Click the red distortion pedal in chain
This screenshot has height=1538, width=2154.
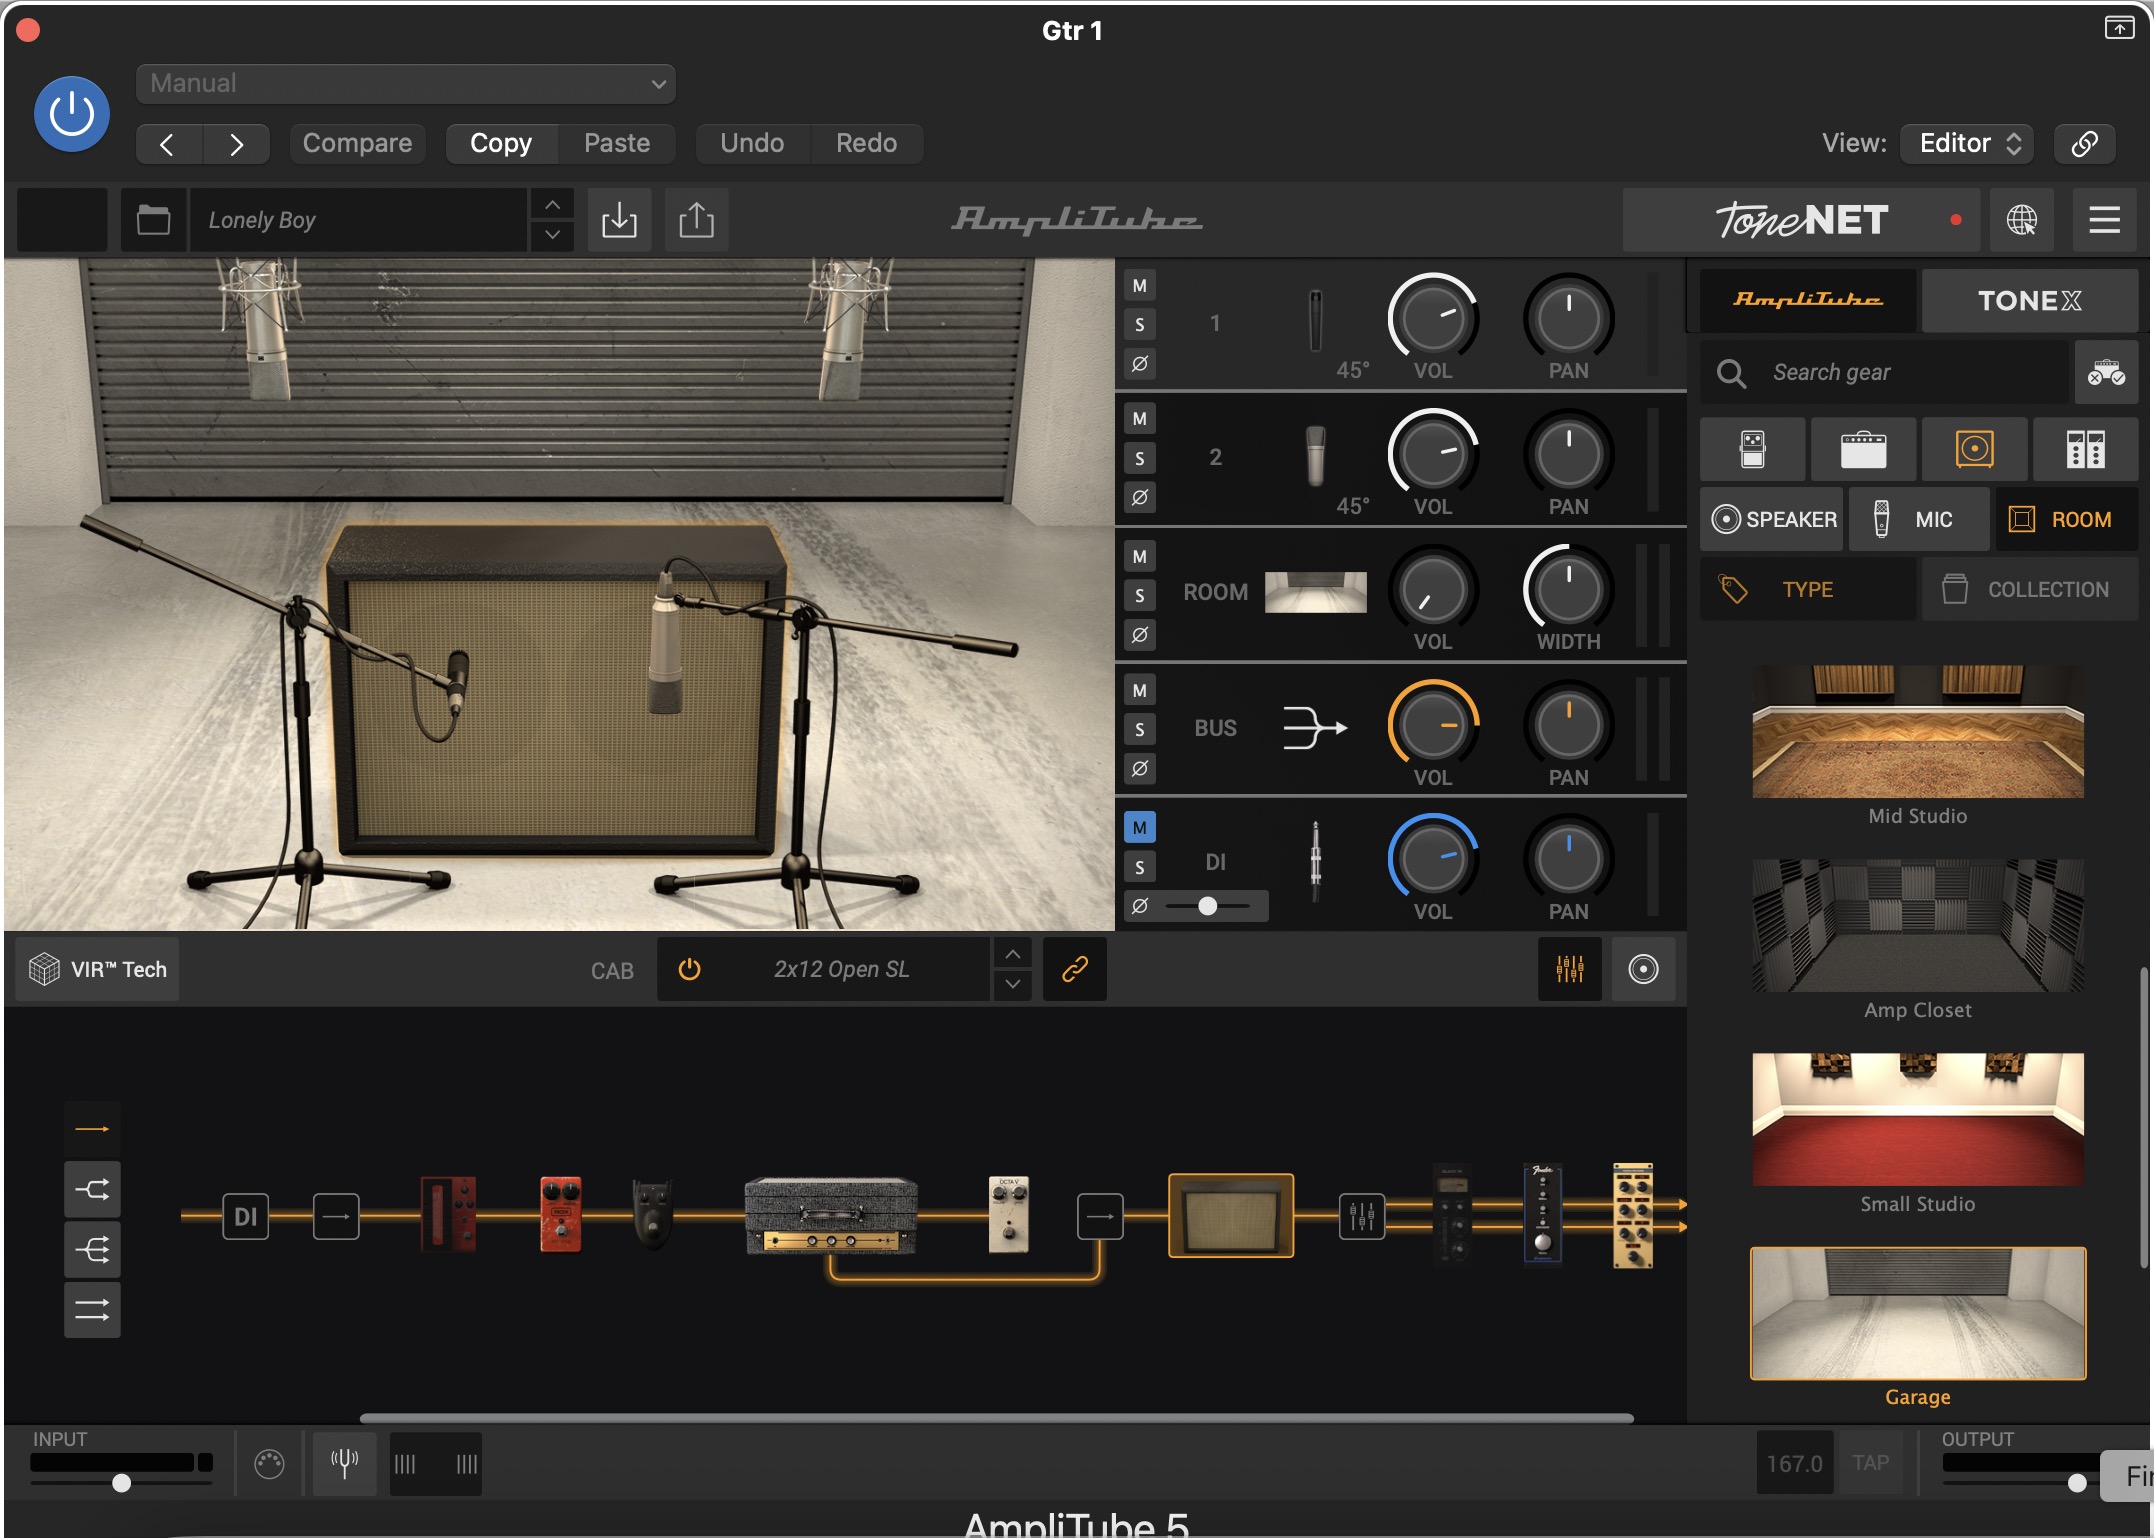[560, 1215]
